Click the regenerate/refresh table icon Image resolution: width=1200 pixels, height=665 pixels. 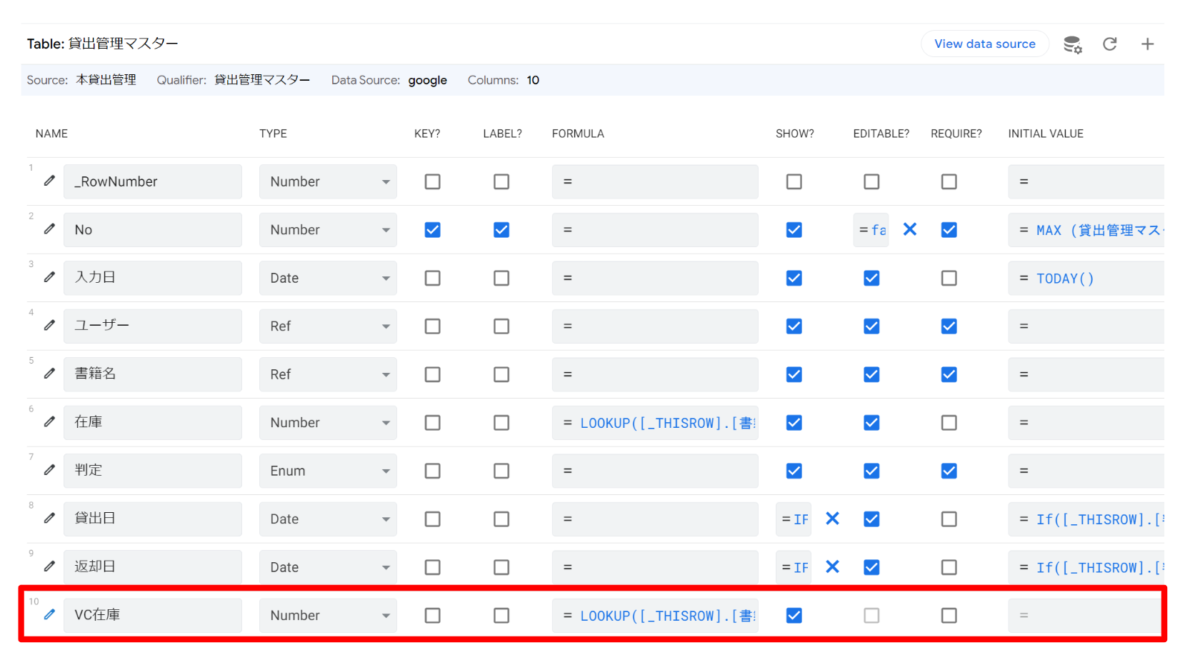click(x=1110, y=43)
